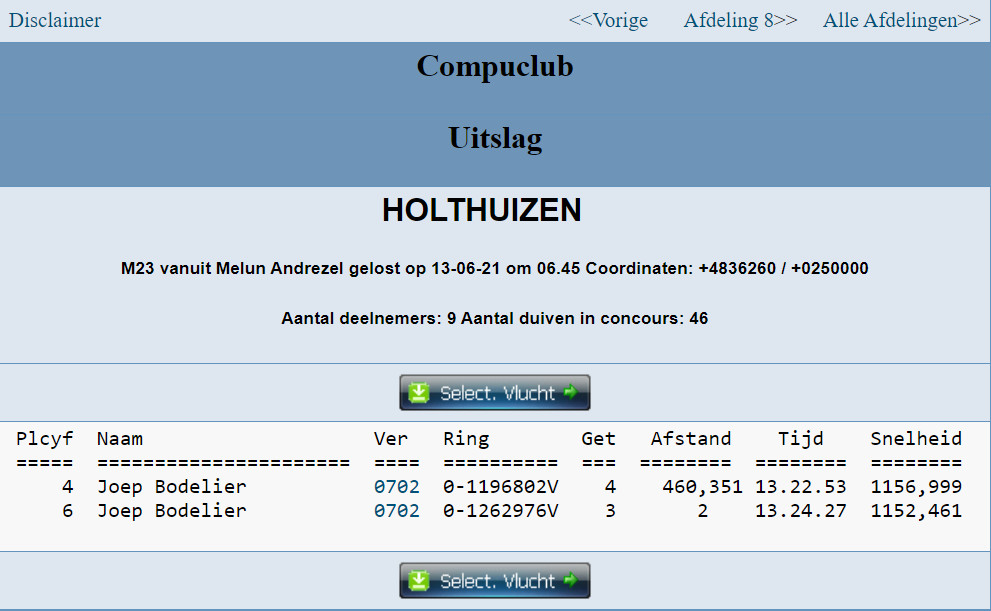The width and height of the screenshot is (991, 611).
Task: Open the Afdeling 8>> link
Action: 740,20
